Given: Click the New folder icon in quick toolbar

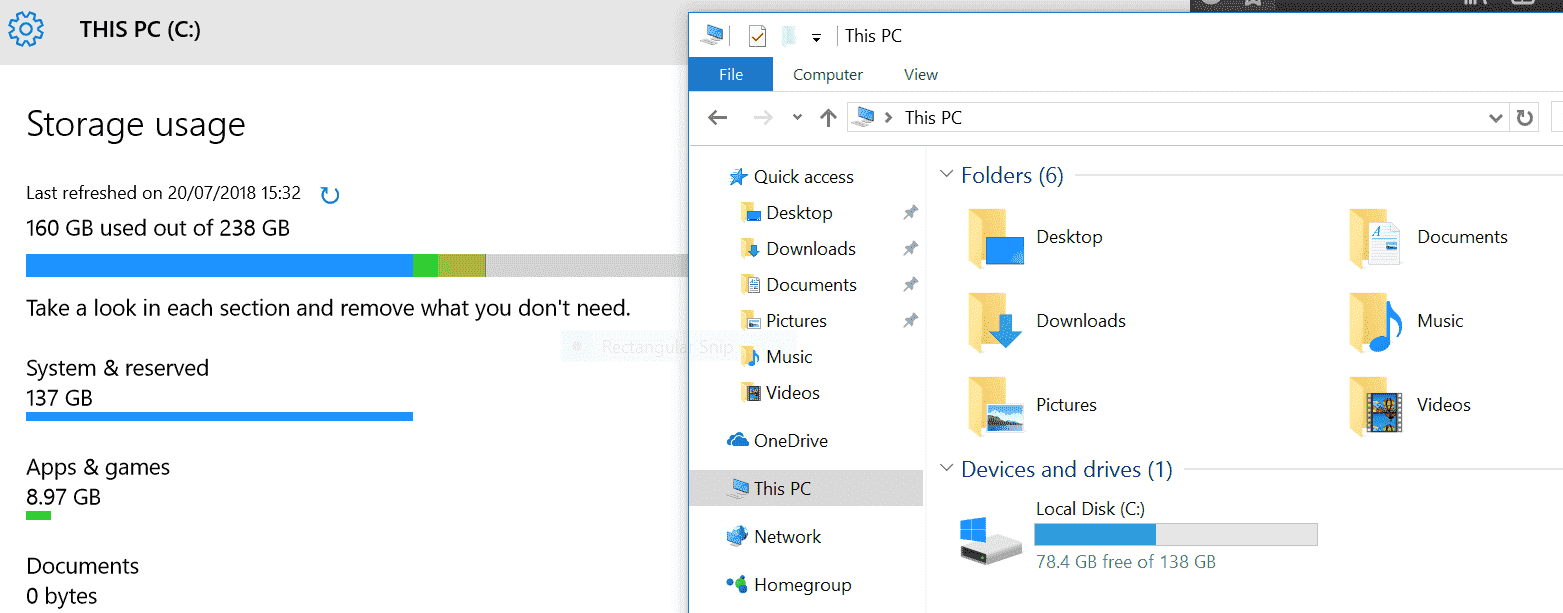Looking at the screenshot, I should point(788,36).
